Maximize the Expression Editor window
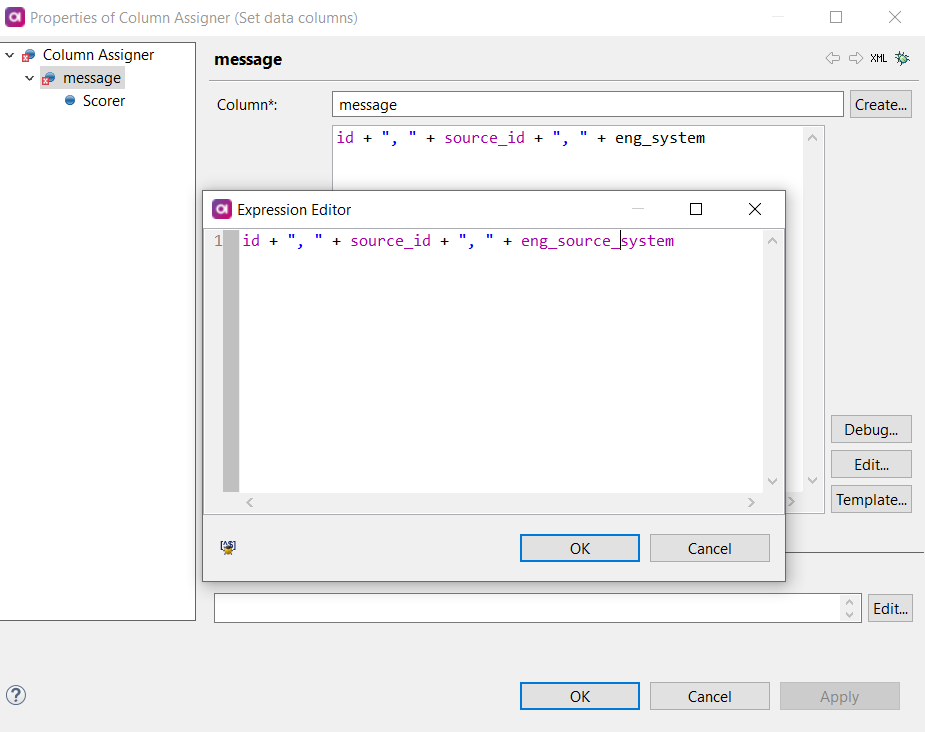This screenshot has width=925, height=732. 696,209
